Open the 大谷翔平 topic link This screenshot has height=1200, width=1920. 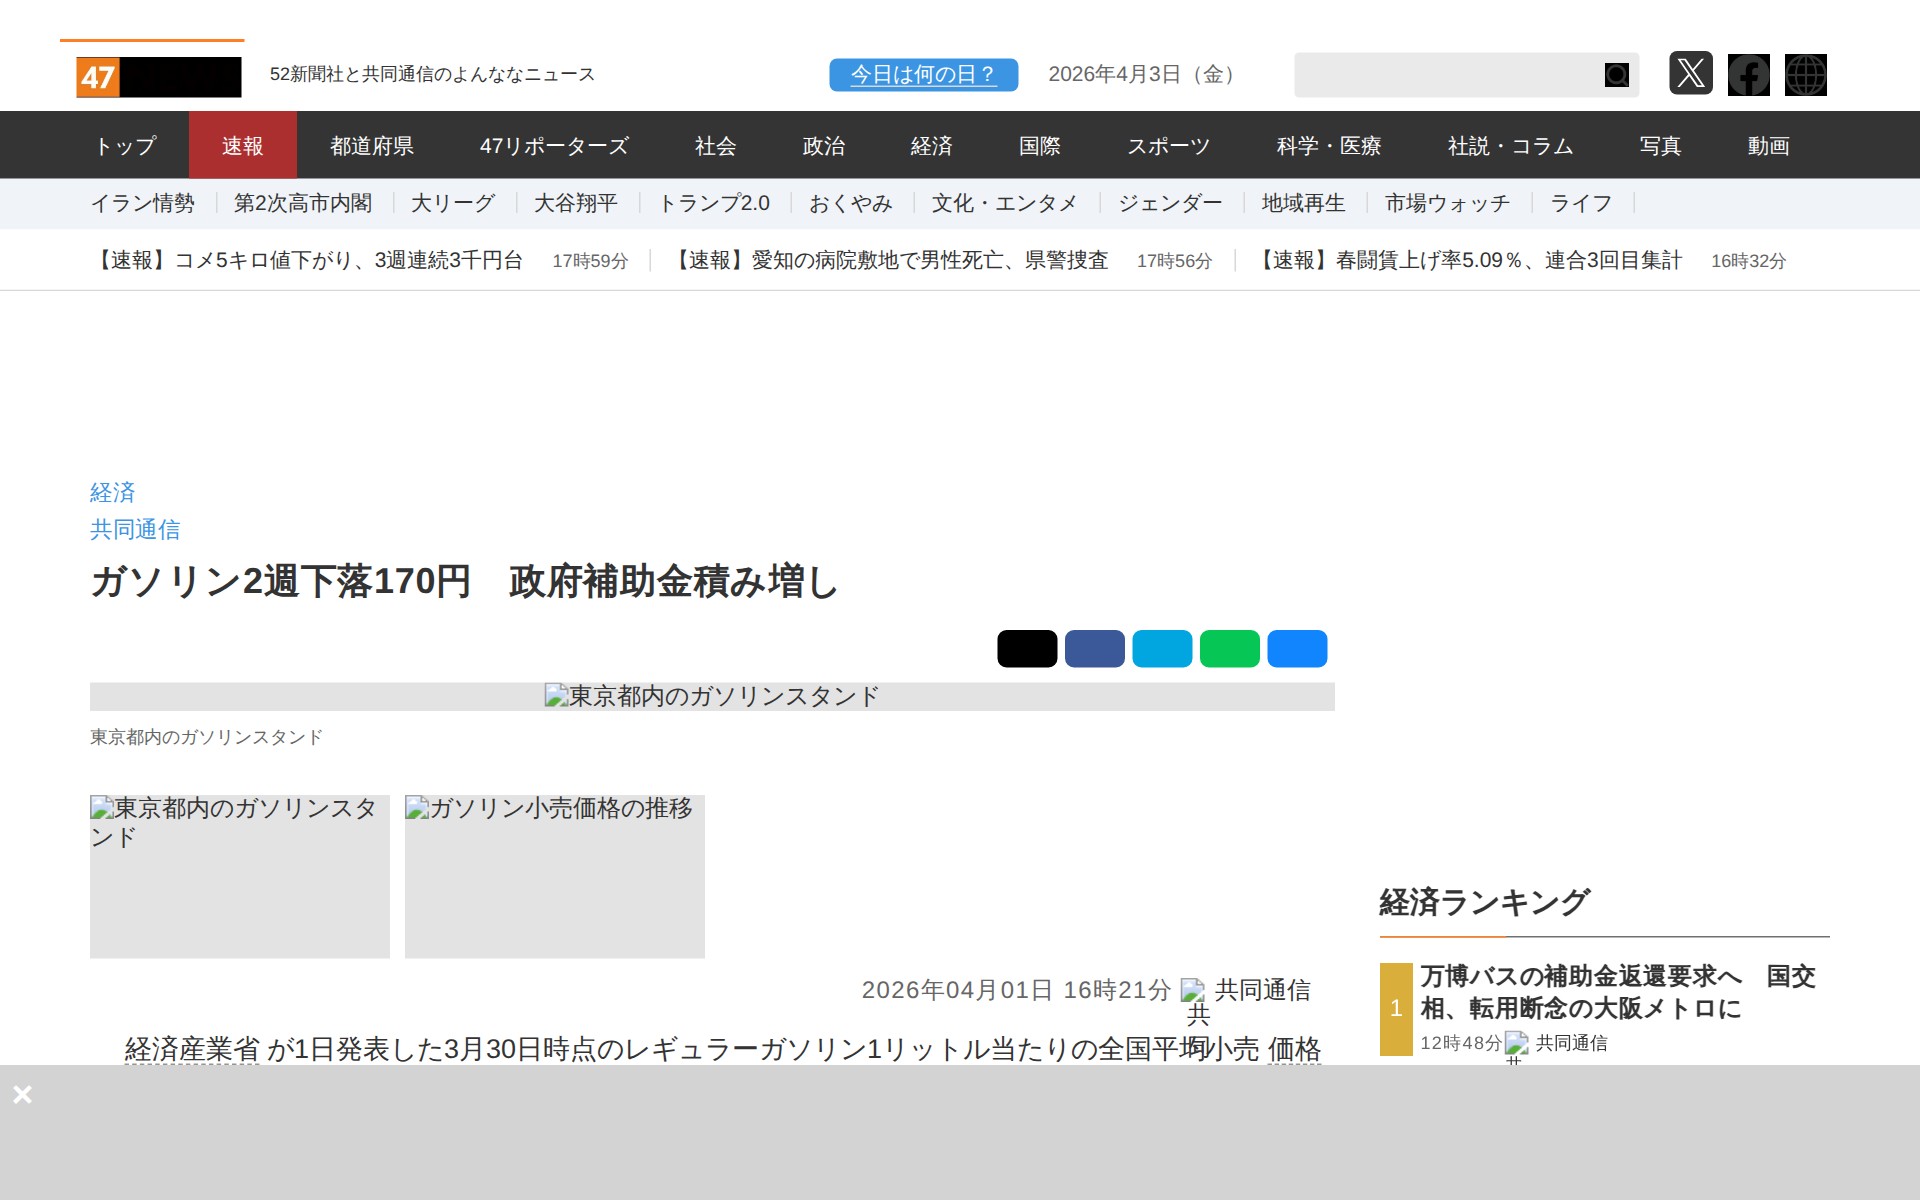click(575, 204)
